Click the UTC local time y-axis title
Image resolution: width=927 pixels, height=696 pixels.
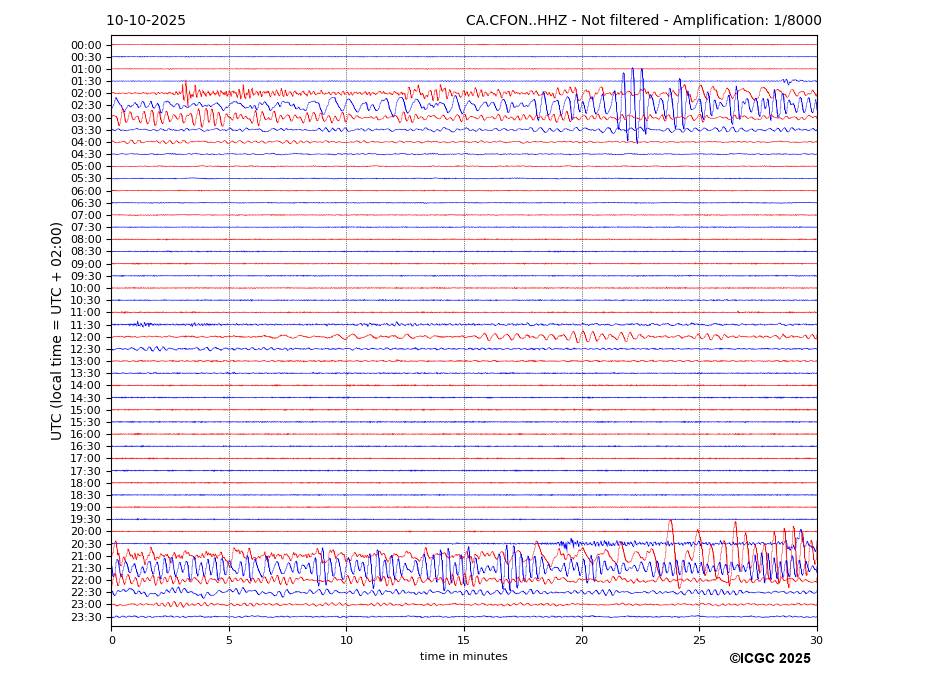[57, 330]
